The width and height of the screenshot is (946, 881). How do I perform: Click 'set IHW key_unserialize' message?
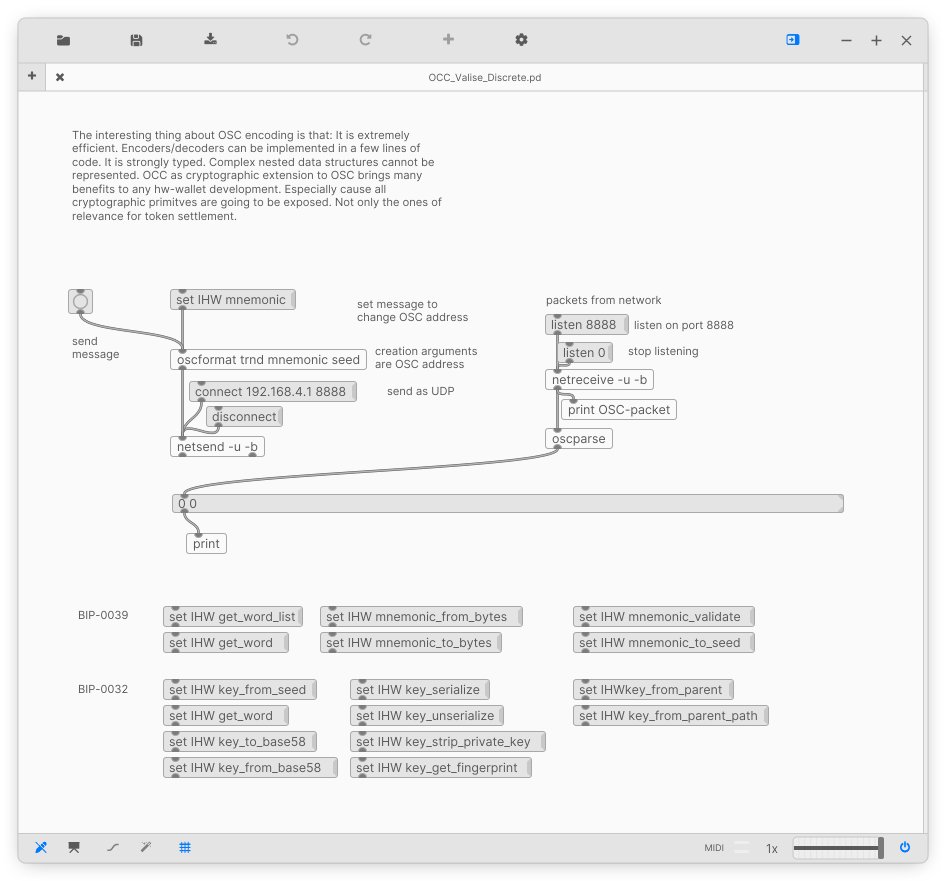(x=427, y=716)
